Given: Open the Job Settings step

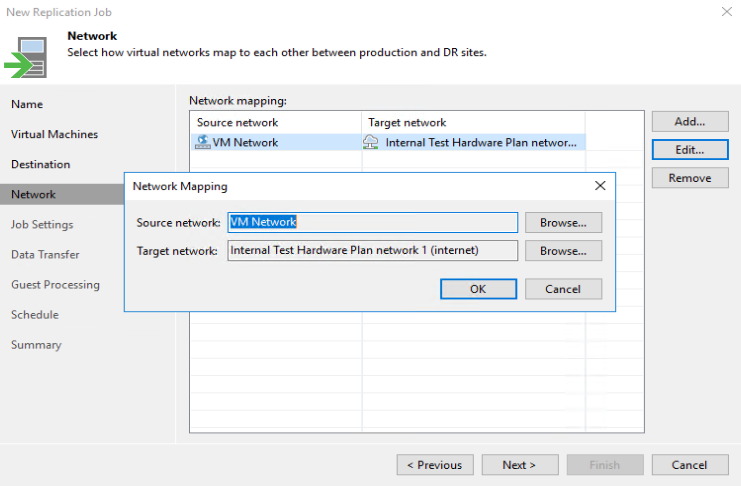Looking at the screenshot, I should click(x=42, y=225).
